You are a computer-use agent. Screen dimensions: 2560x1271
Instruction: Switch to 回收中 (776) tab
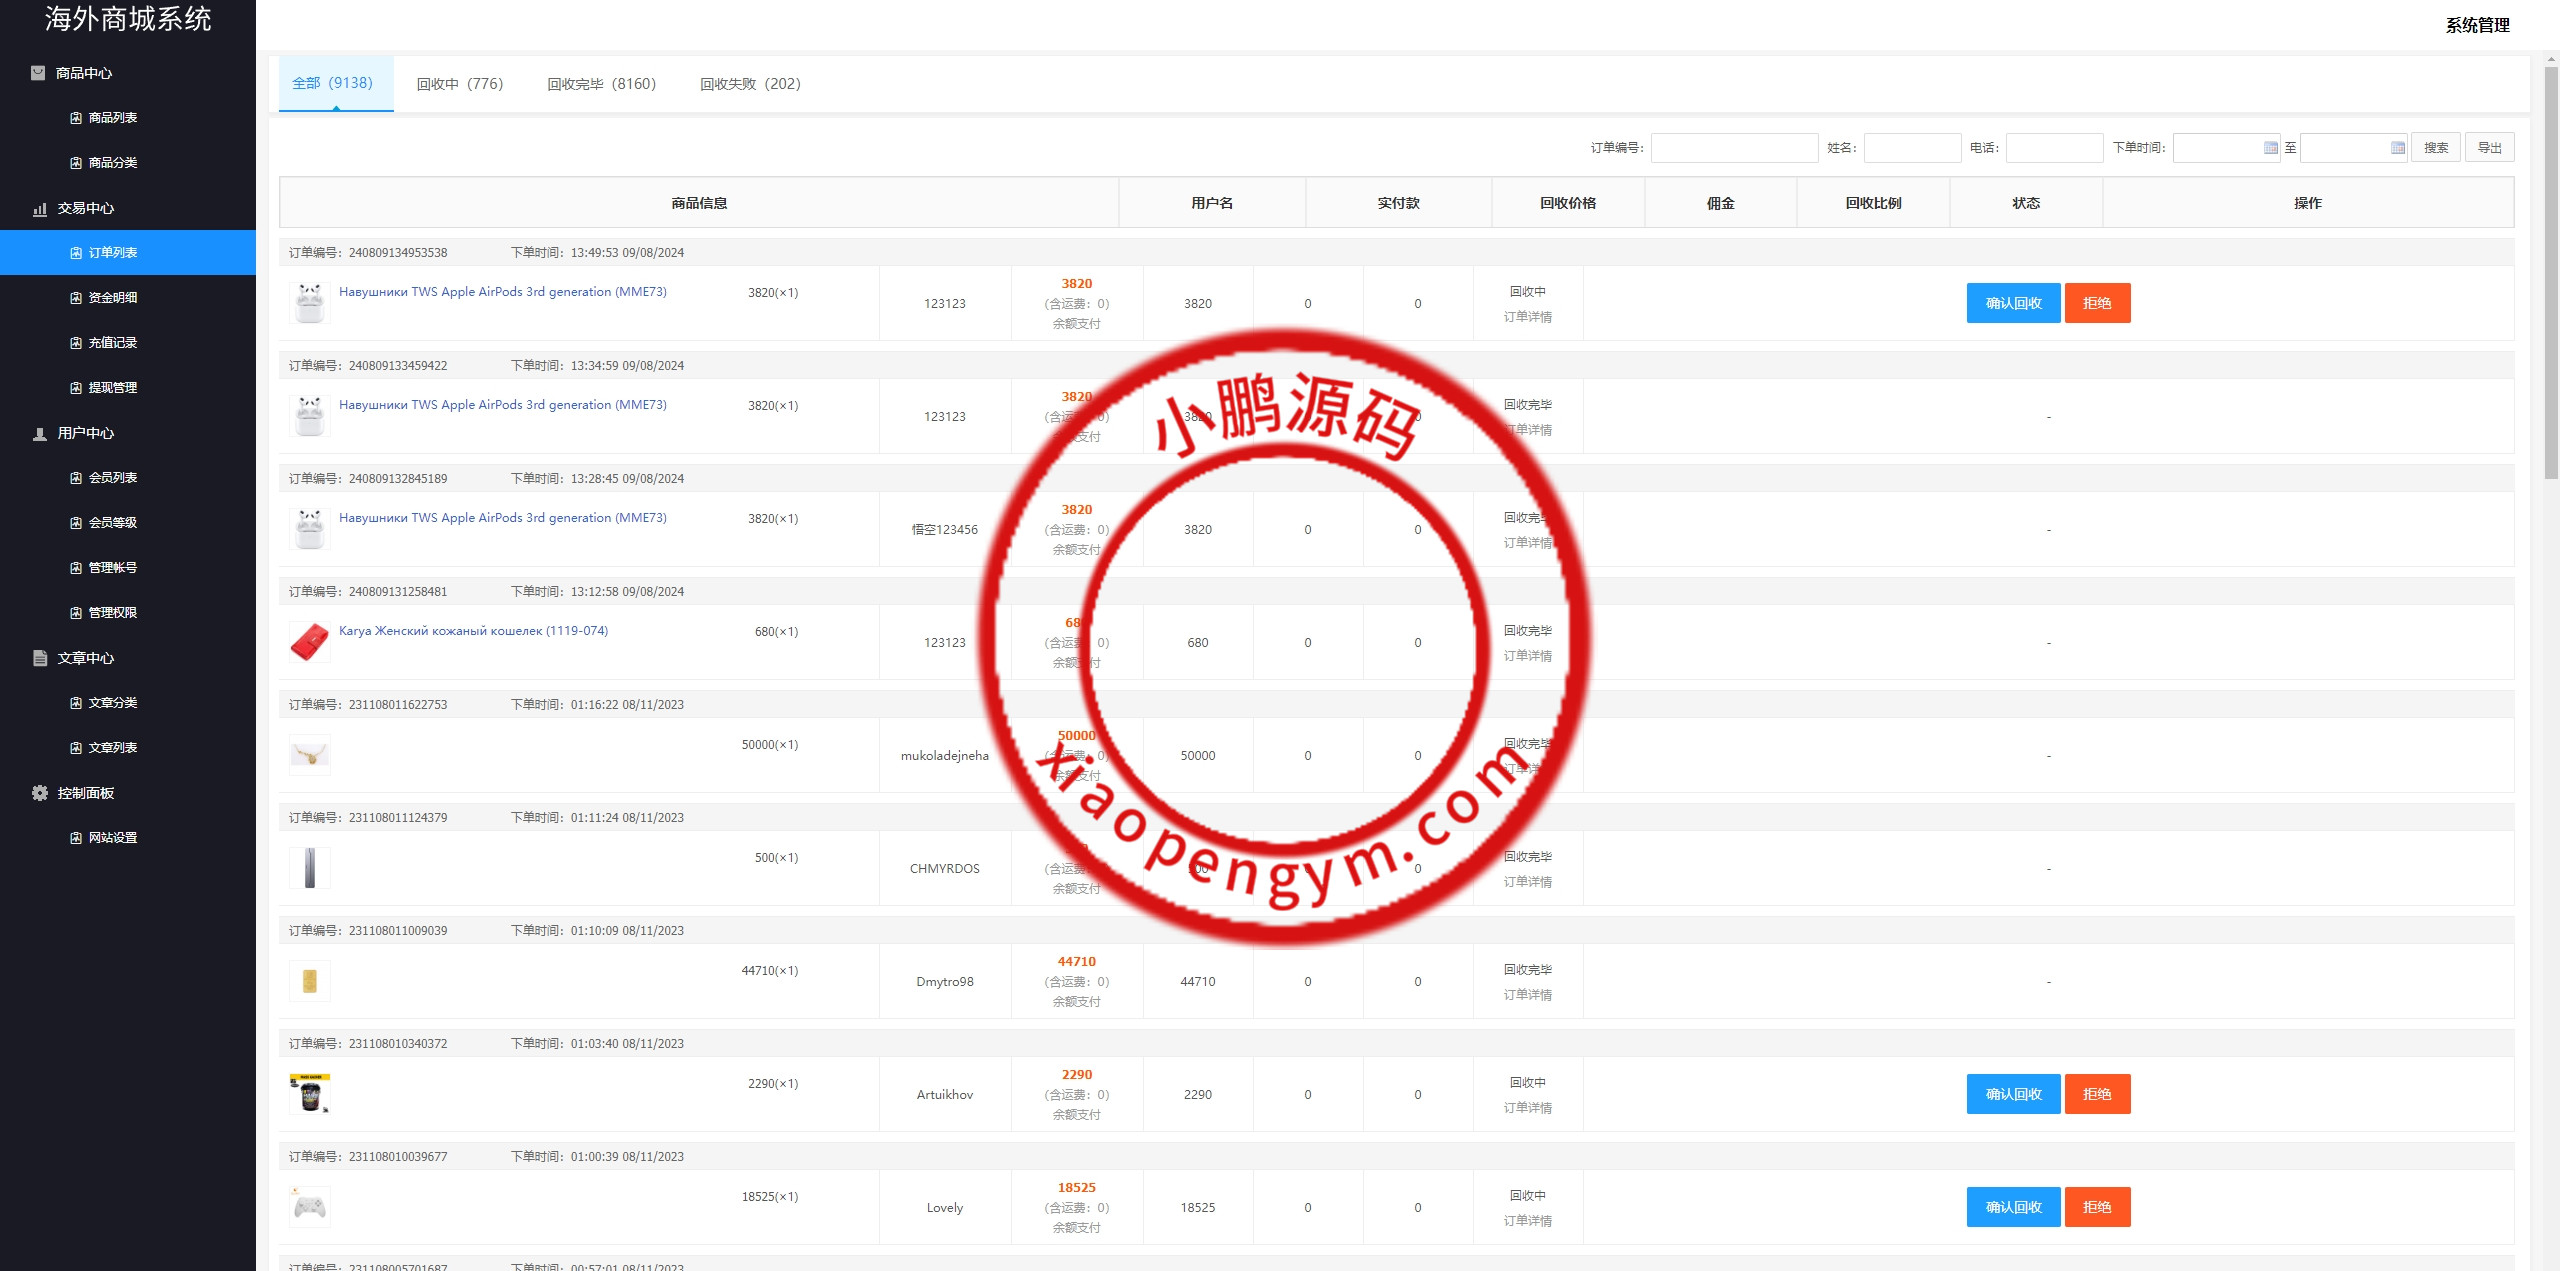pyautogui.click(x=460, y=84)
